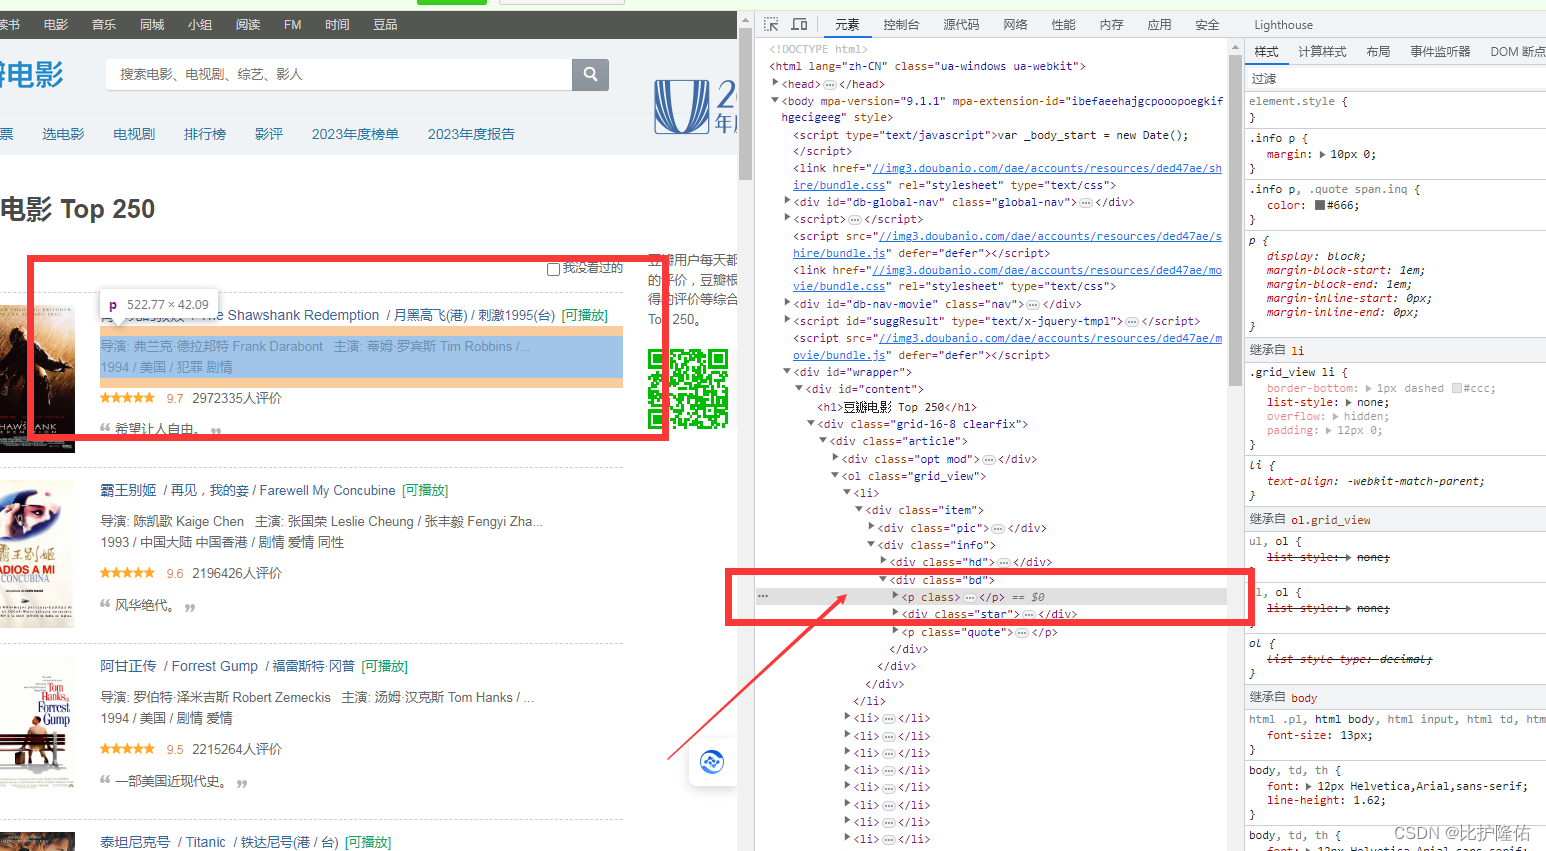Expand the div class="hd" node
The width and height of the screenshot is (1546, 851).
pyautogui.click(x=883, y=562)
